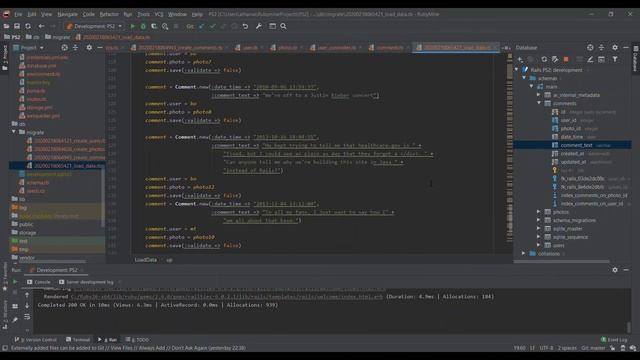Select index_comments_on_photo_id in Database tree
This screenshot has width=640, height=360.
click(x=594, y=195)
